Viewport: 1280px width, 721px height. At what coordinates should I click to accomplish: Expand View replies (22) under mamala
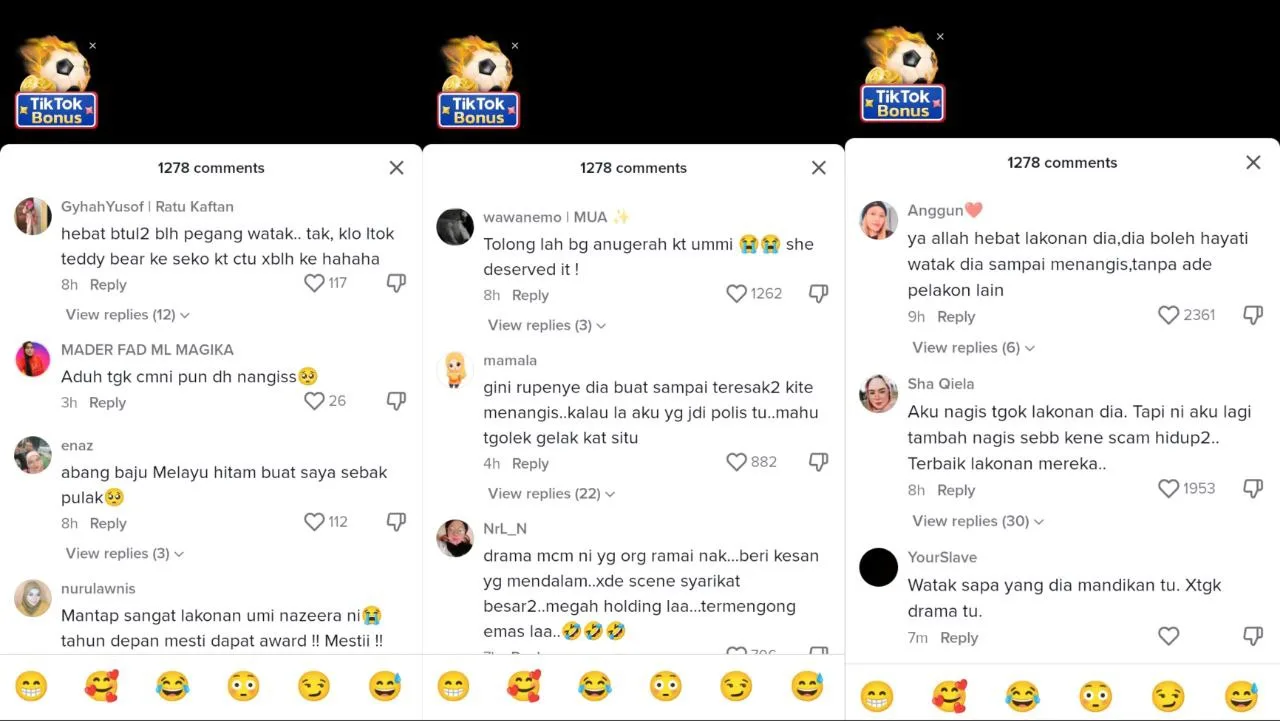(x=551, y=494)
